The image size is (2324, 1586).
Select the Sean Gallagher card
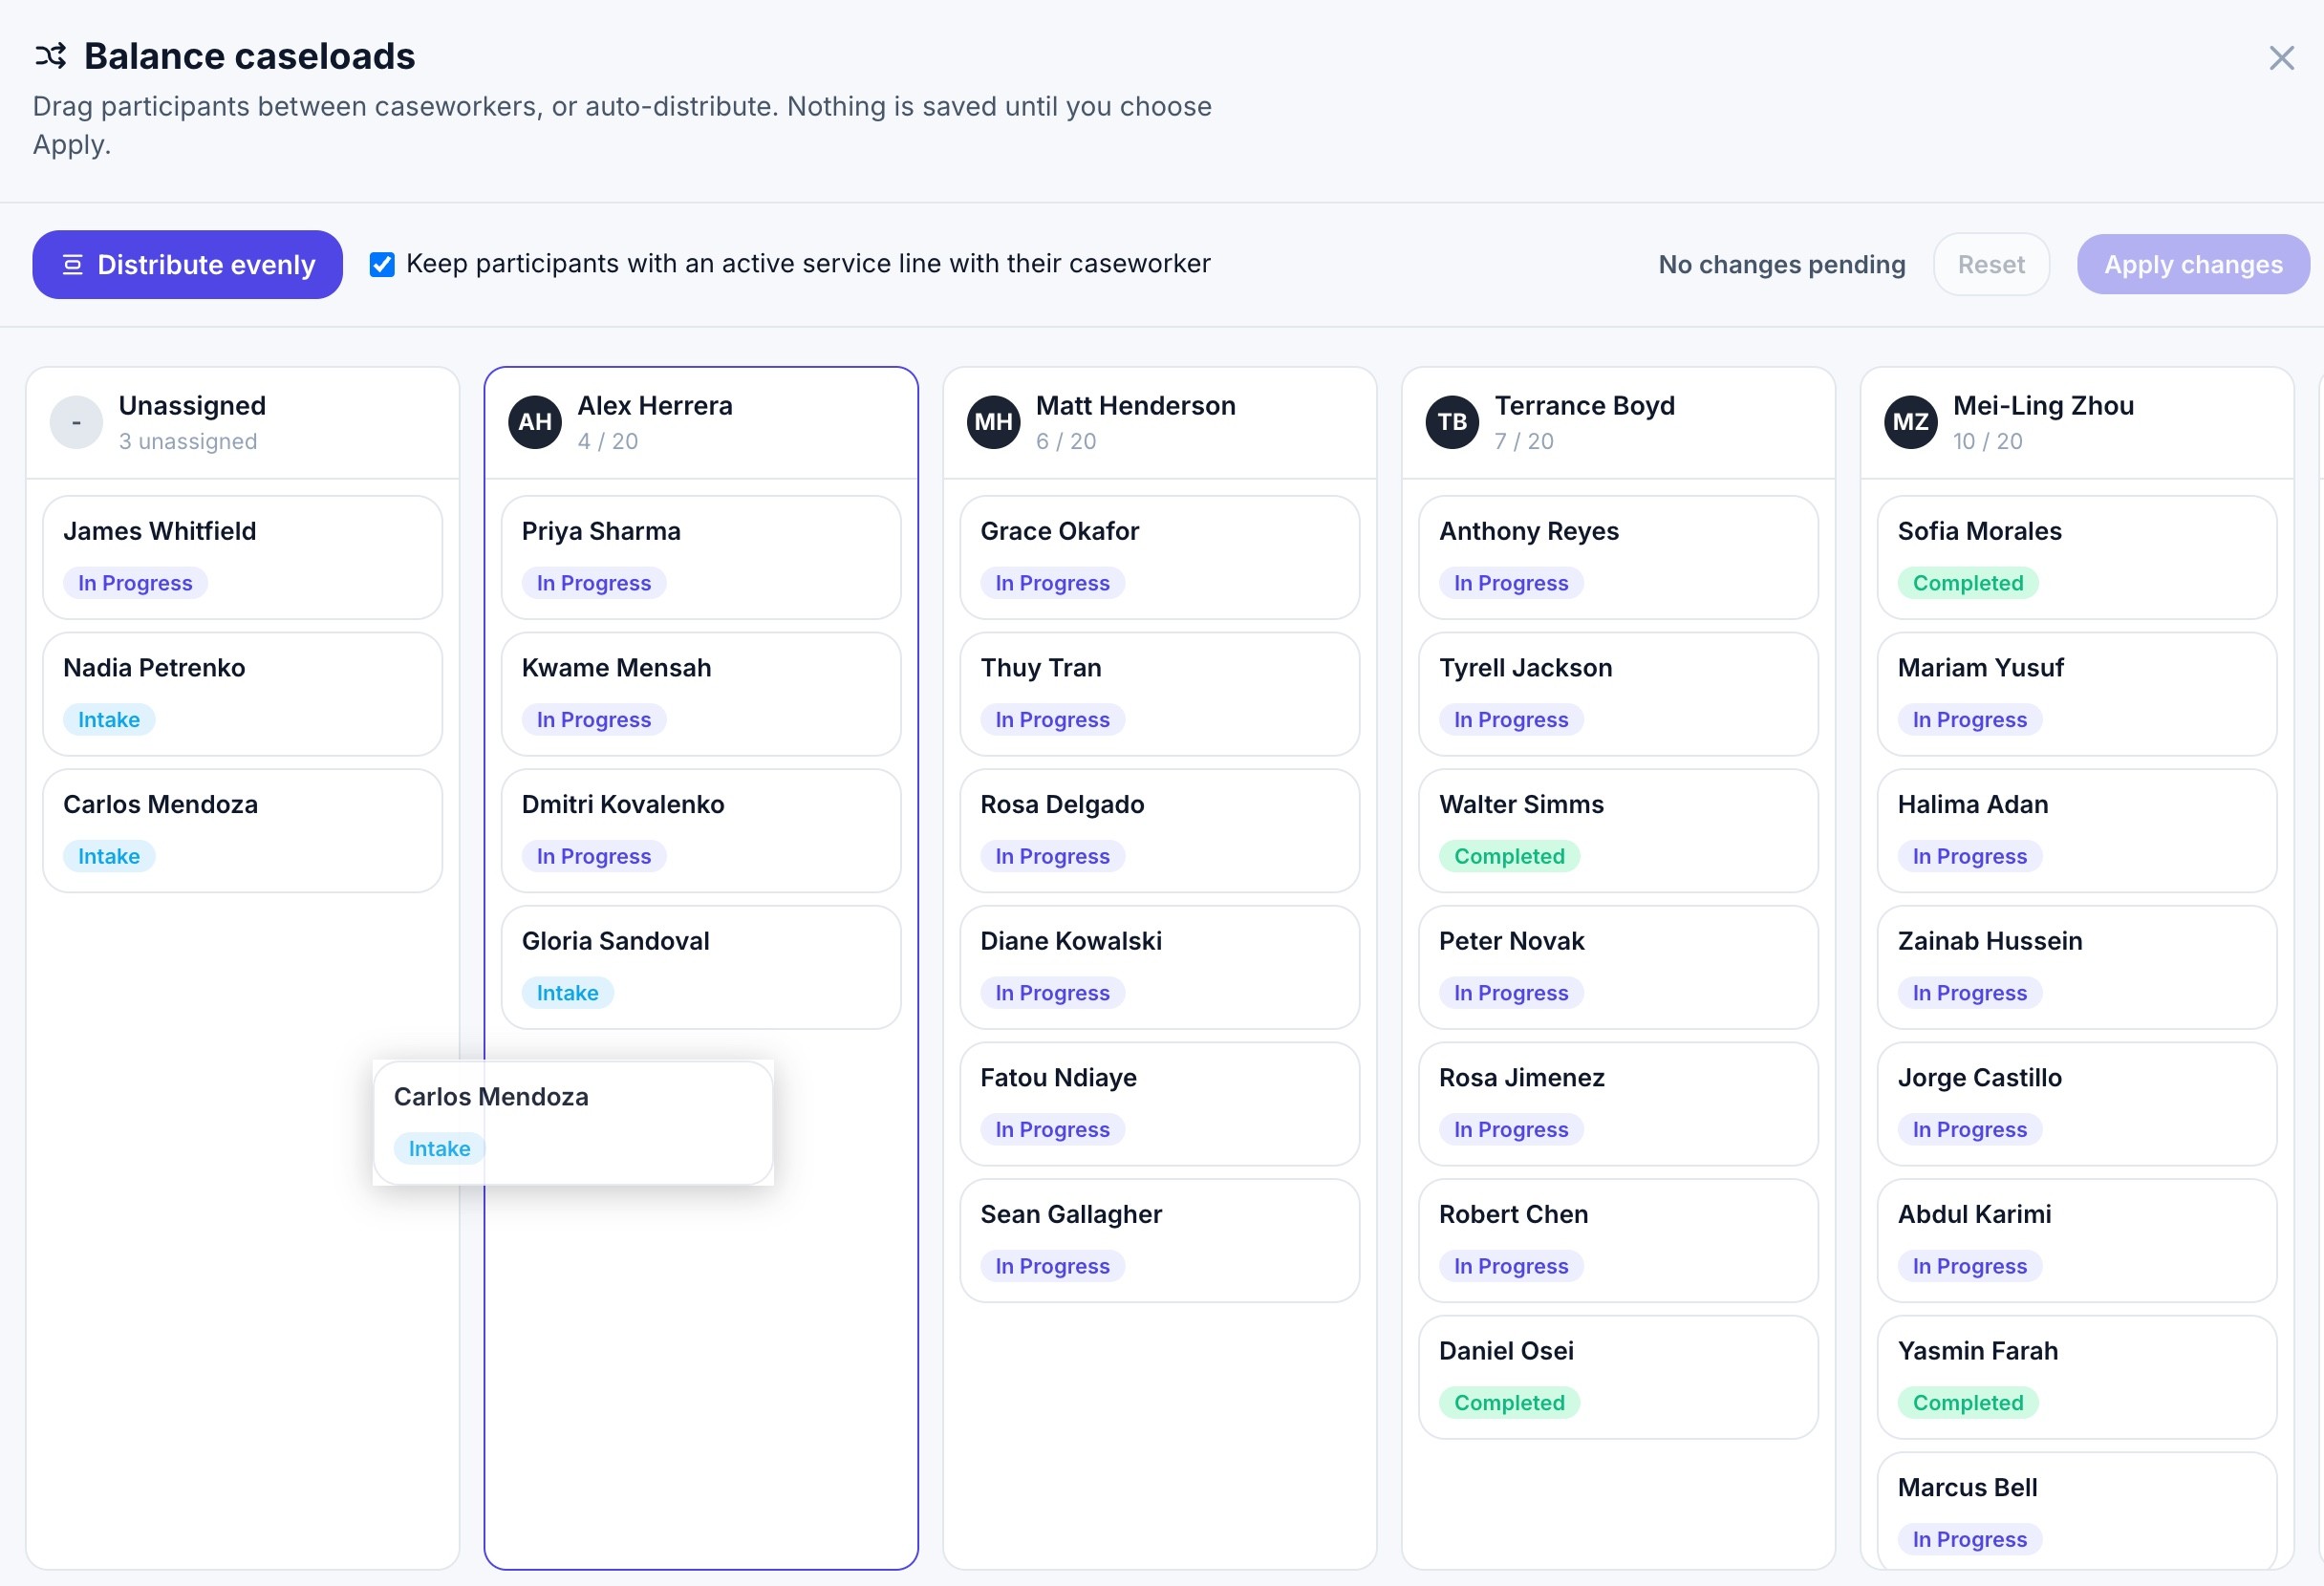(1160, 1240)
